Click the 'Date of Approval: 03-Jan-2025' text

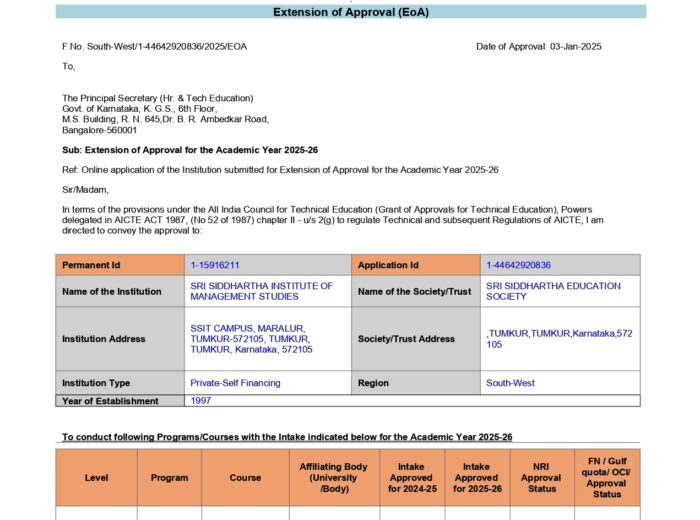pyautogui.click(x=538, y=46)
